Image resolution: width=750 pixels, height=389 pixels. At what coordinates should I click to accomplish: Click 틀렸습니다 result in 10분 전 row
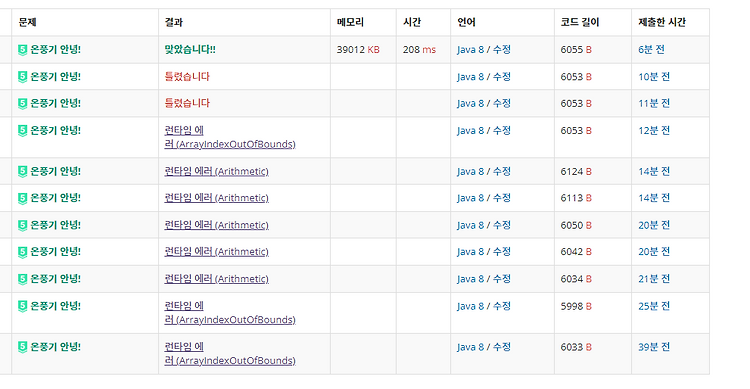click(x=187, y=77)
